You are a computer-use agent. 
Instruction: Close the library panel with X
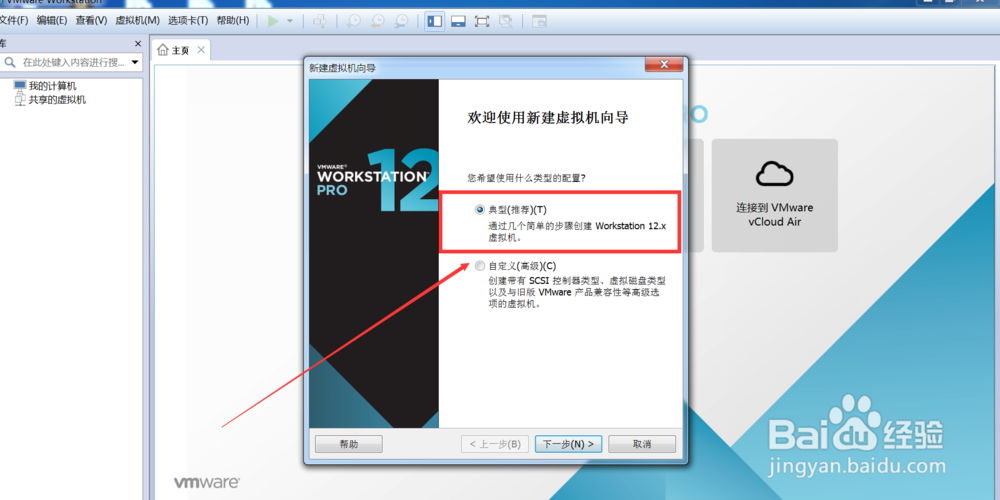138,44
